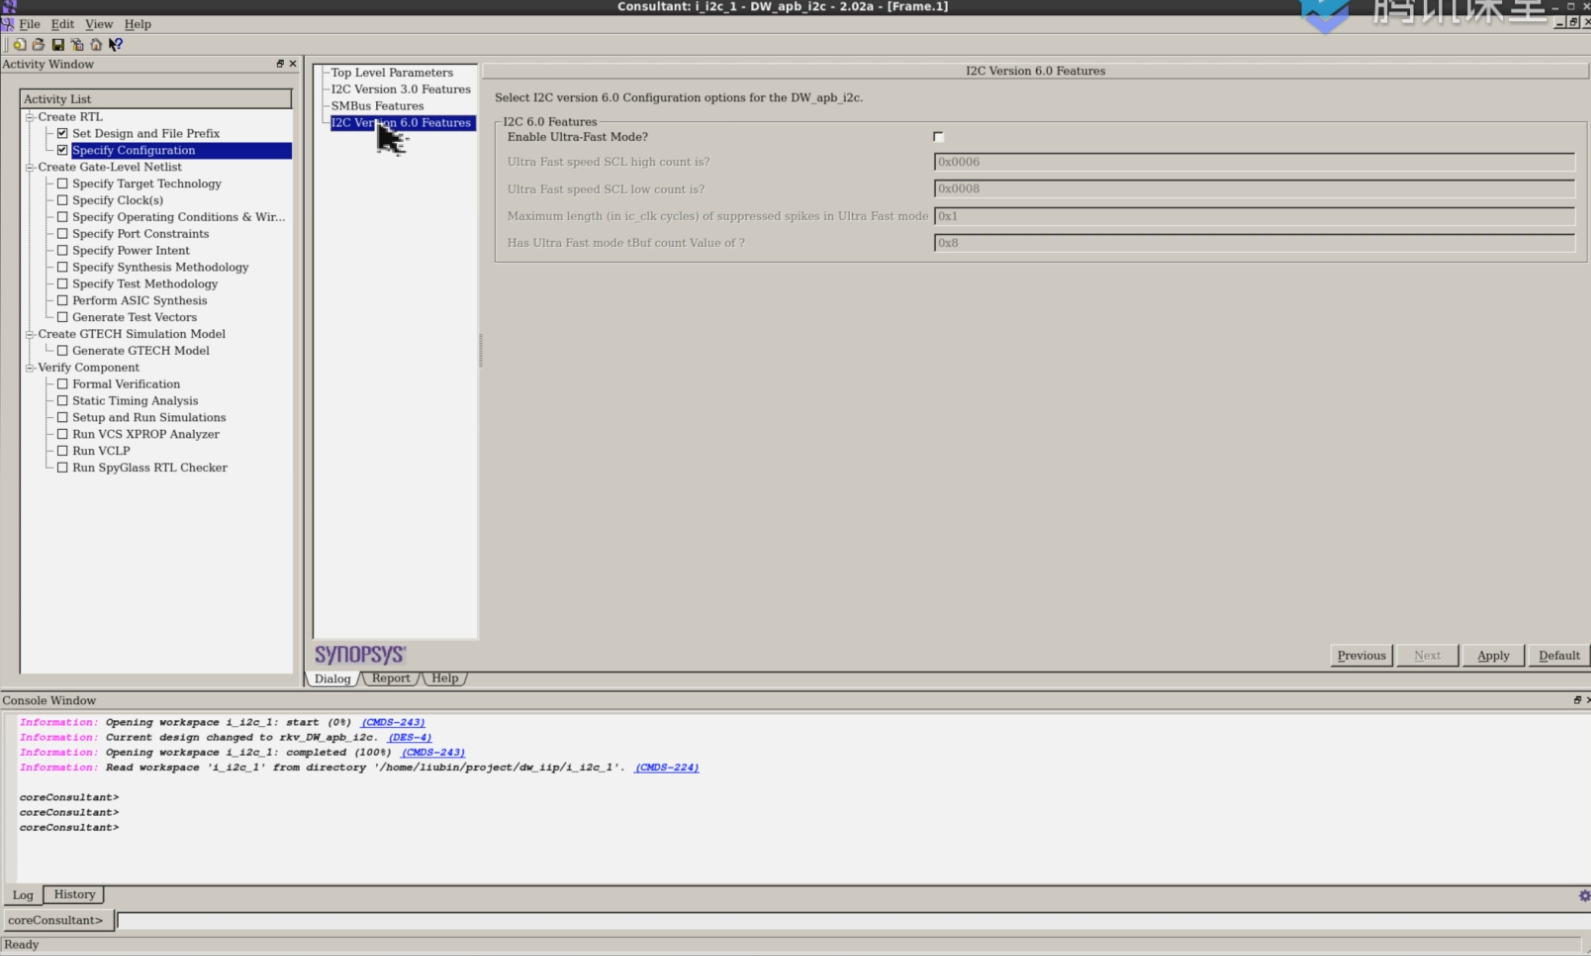Select Run VCS XPROP Analyzer activity
Screen dimensions: 1591x956
pyautogui.click(x=146, y=434)
